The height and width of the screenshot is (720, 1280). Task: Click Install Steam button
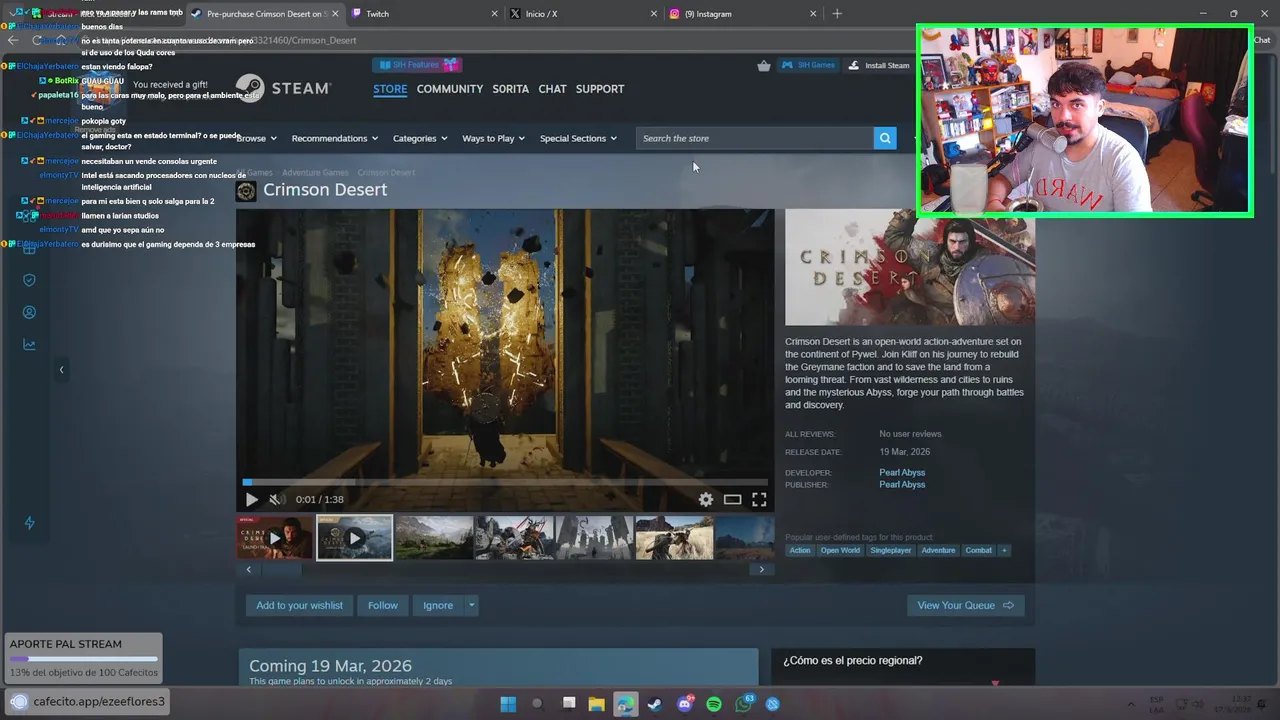tap(879, 65)
